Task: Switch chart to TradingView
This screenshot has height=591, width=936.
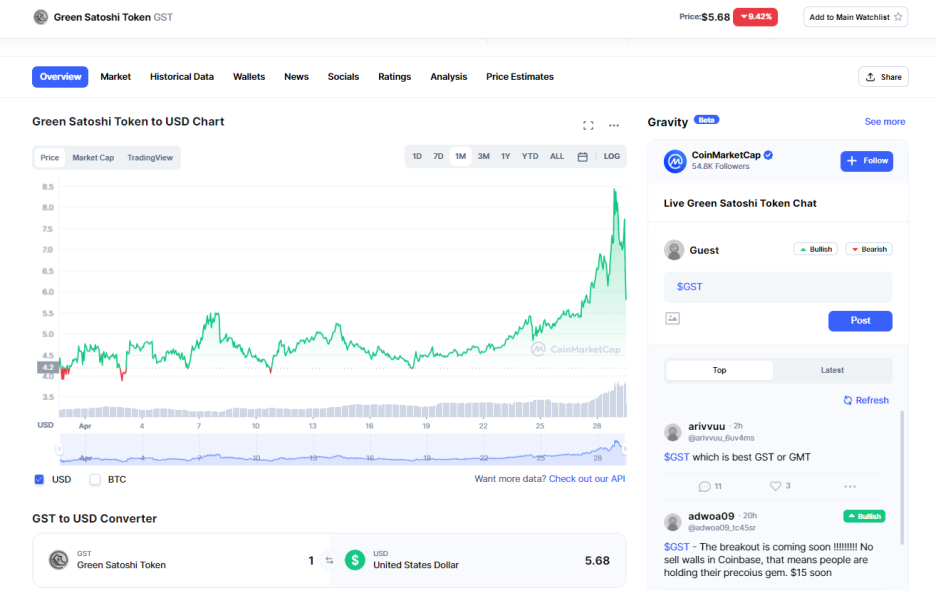Action: [150, 158]
